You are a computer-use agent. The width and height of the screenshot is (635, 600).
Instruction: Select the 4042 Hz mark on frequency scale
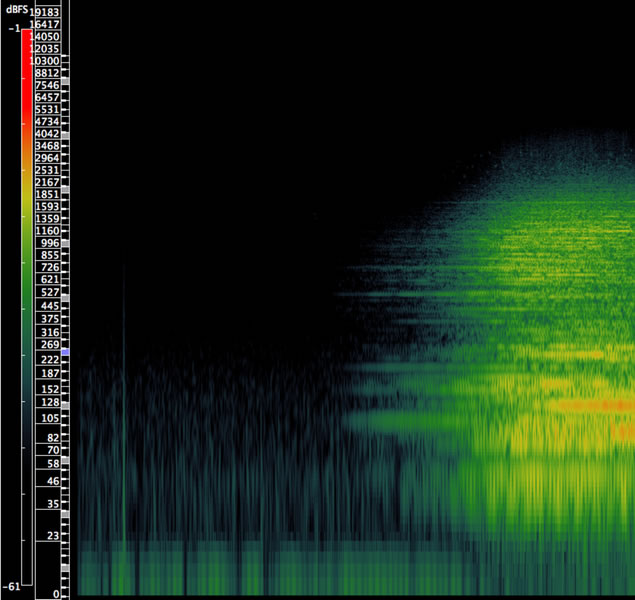tap(47, 134)
